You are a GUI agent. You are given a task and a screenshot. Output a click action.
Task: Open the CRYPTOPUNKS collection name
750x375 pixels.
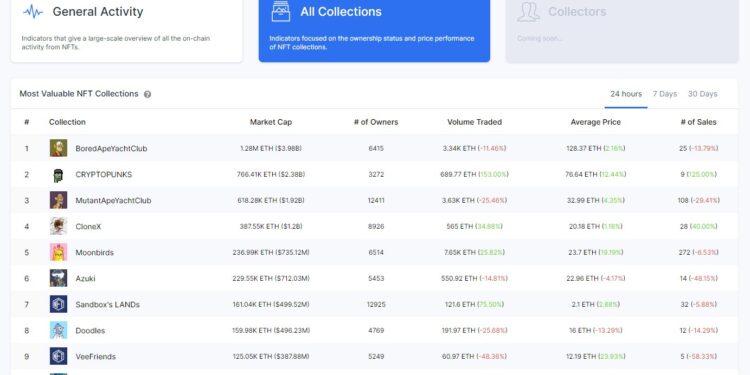(x=104, y=175)
